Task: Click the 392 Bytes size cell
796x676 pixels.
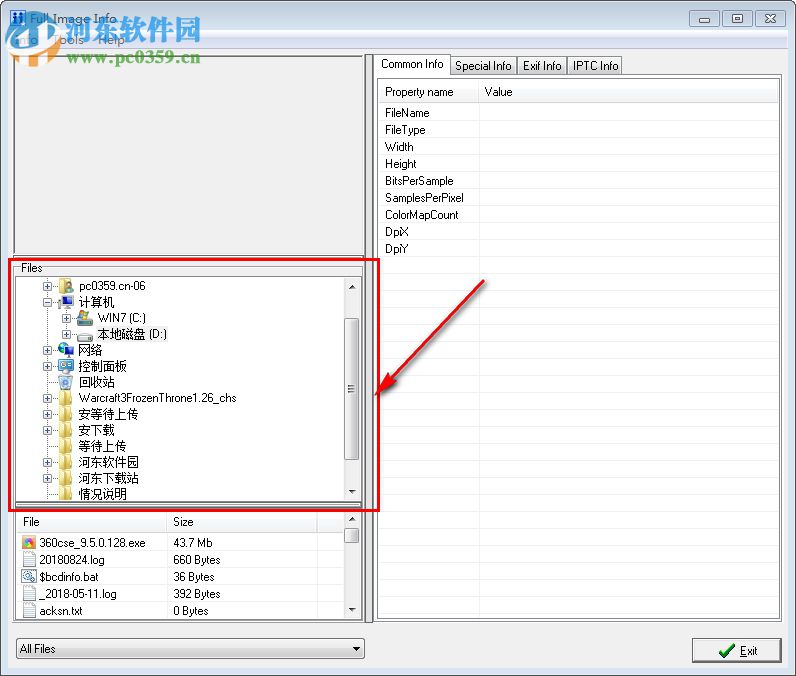Action: 196,594
